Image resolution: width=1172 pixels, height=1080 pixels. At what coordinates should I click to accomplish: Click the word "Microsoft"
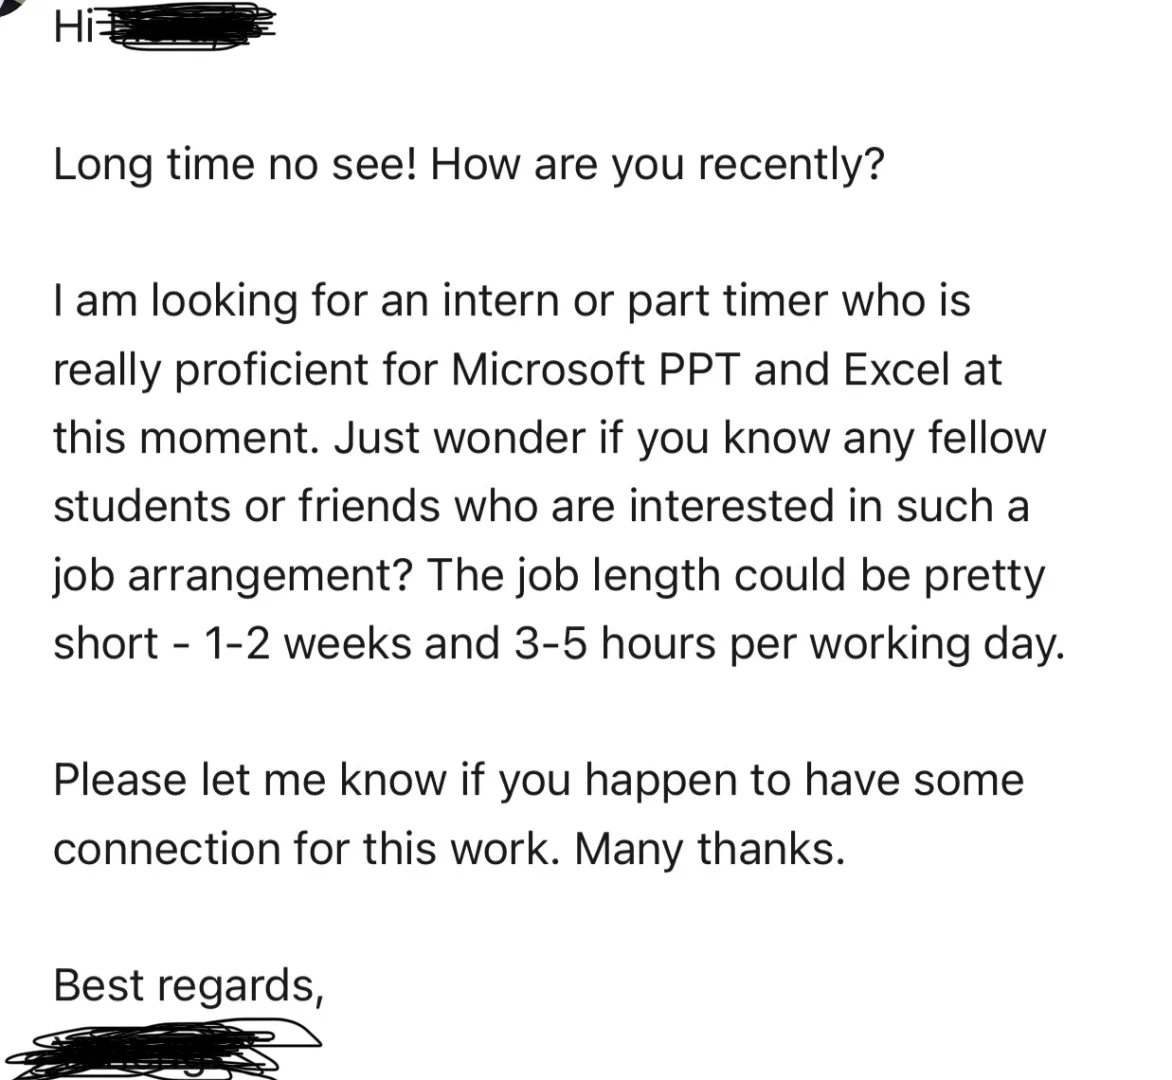547,370
